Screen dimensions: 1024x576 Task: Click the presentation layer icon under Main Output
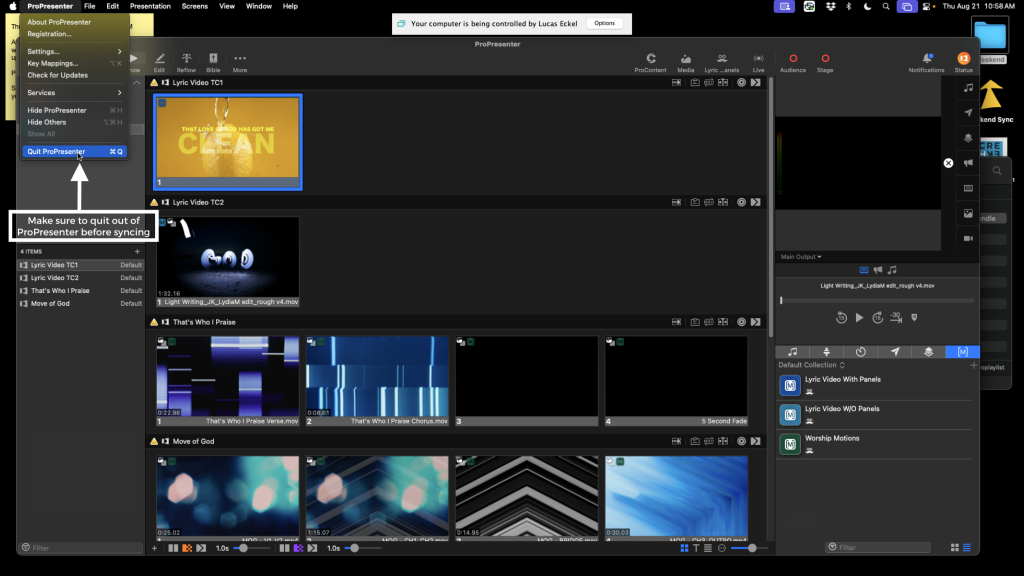coord(864,270)
